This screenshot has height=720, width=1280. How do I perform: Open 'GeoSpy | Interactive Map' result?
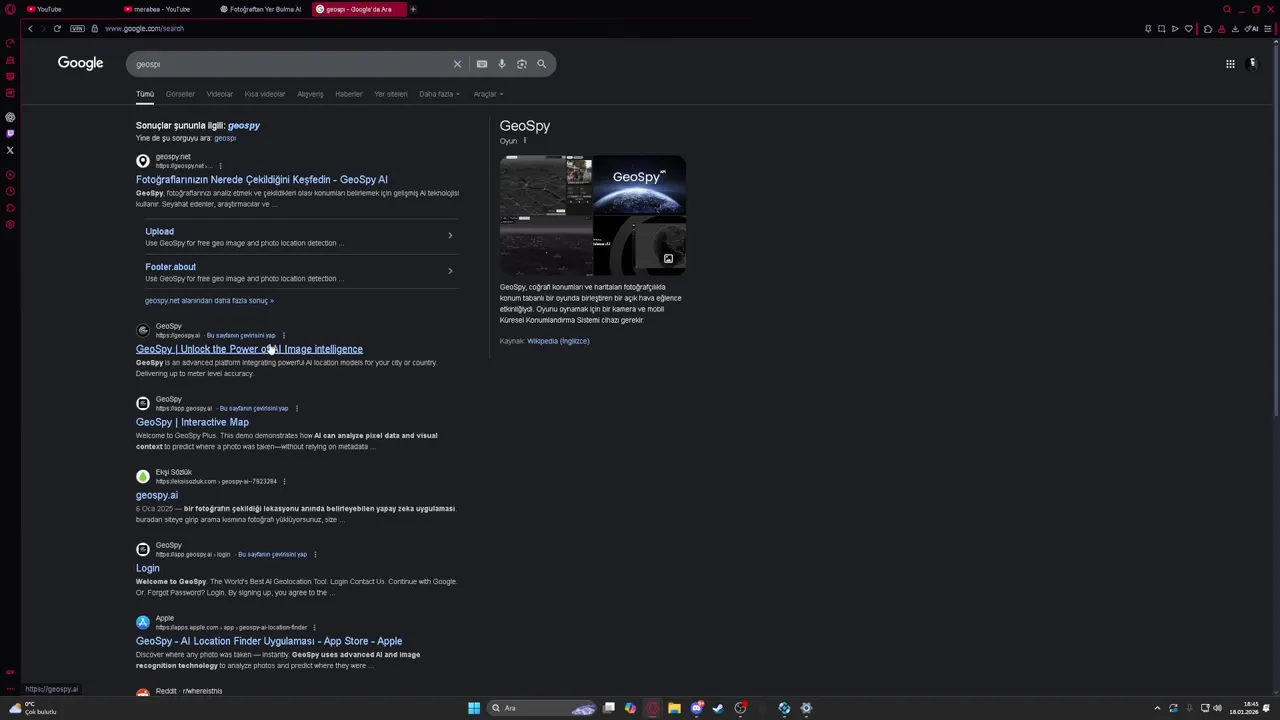coord(192,422)
